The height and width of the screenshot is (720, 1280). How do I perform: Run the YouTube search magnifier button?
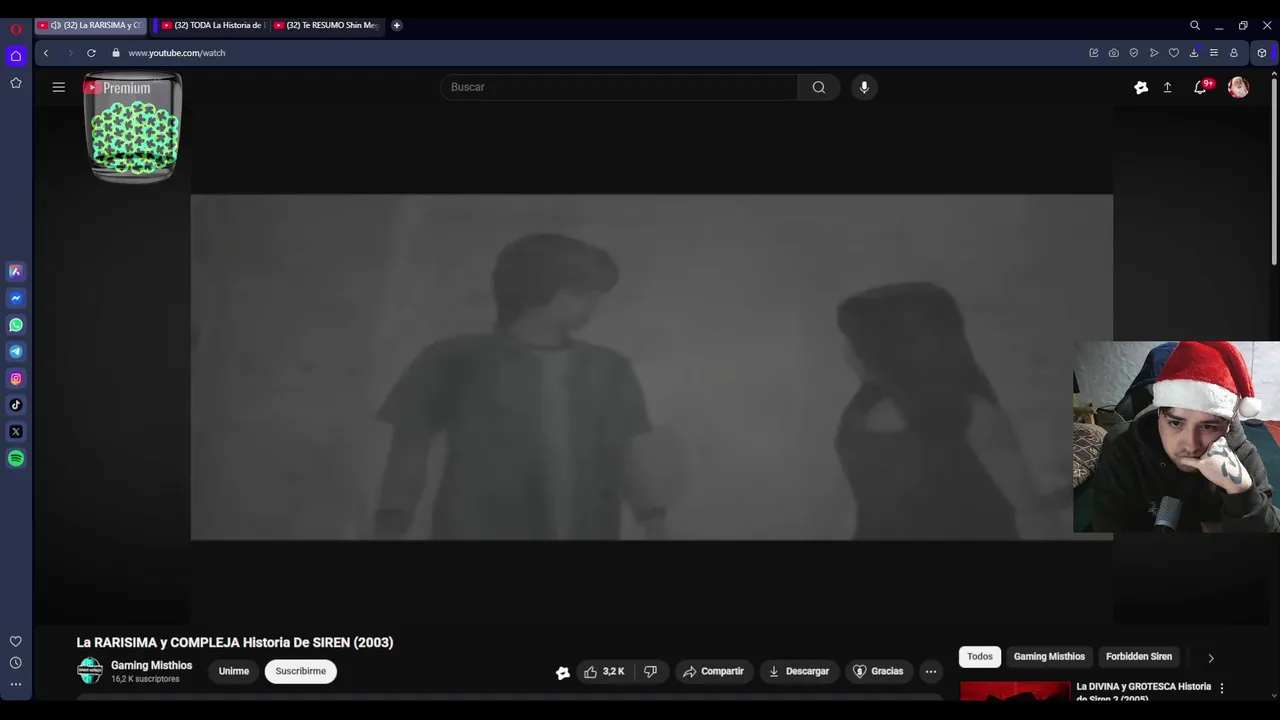819,87
